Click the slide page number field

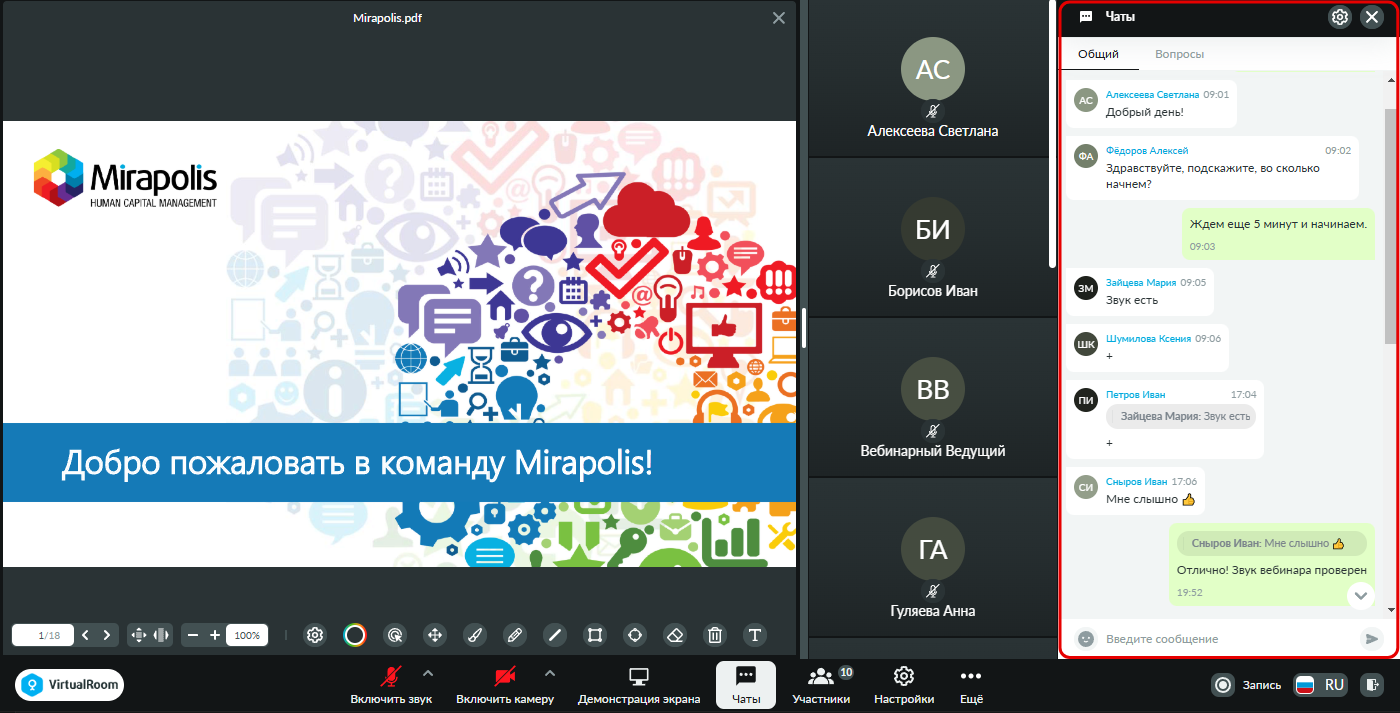pyautogui.click(x=41, y=635)
